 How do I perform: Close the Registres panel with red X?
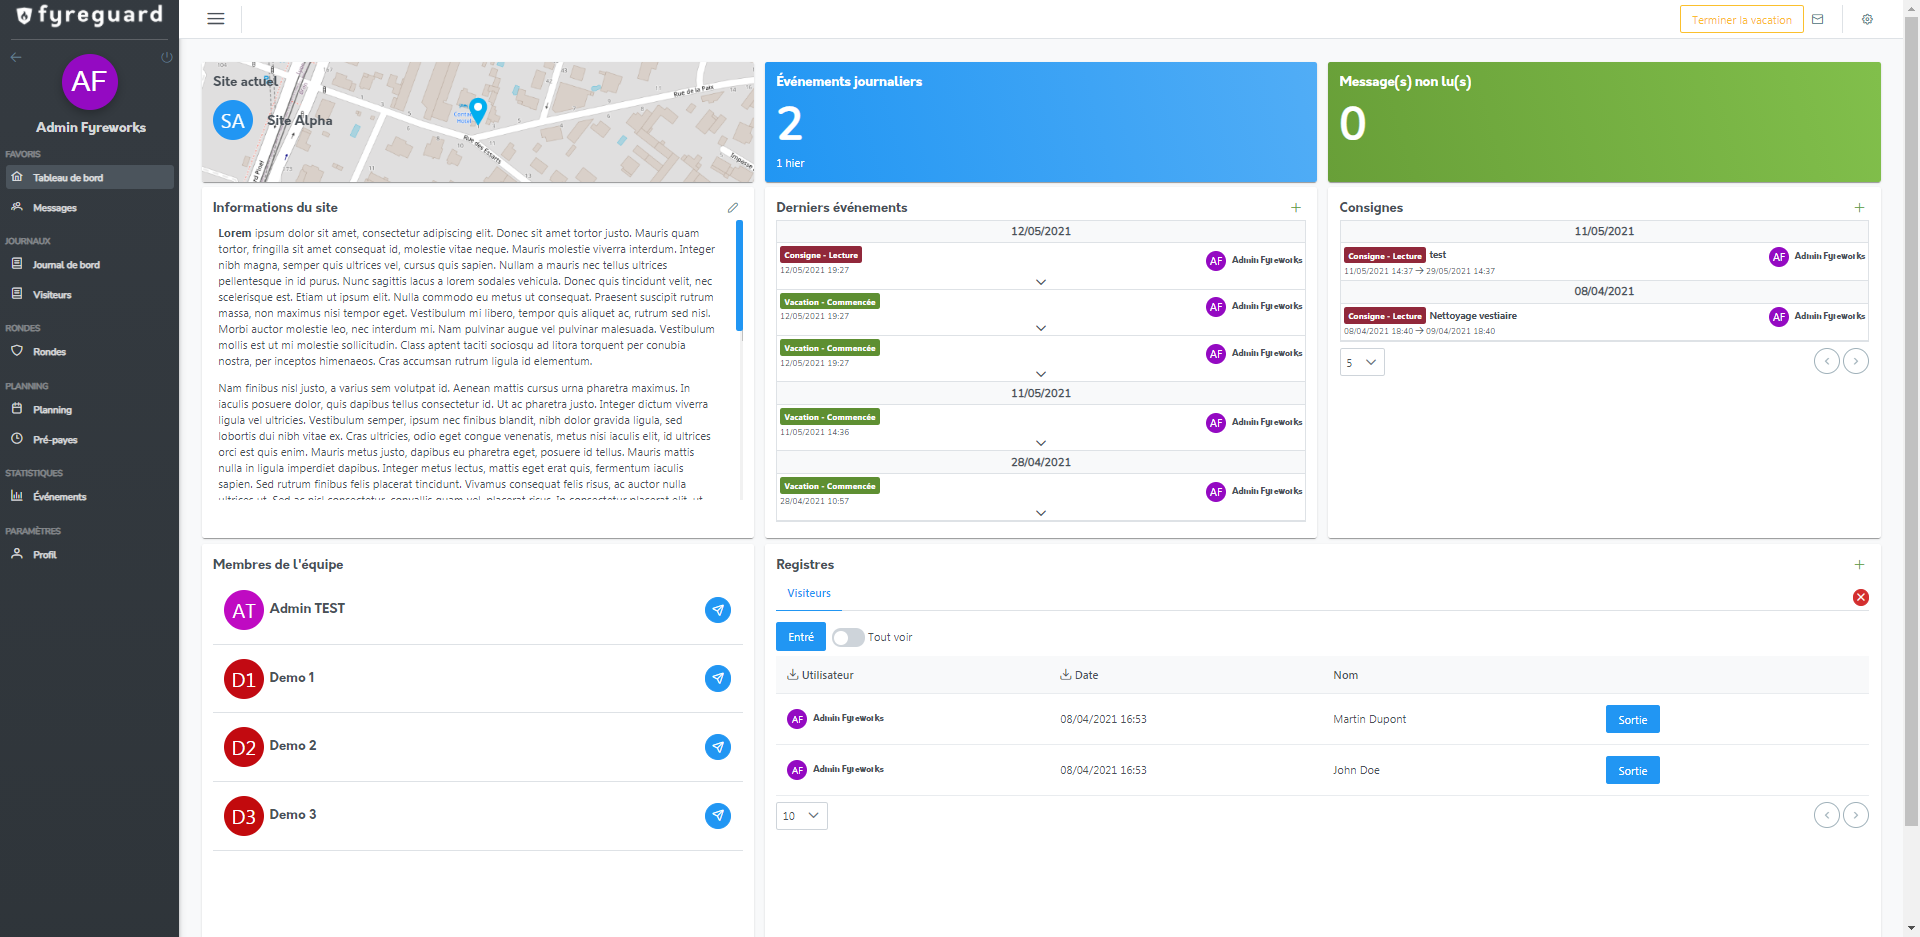[1860, 598]
